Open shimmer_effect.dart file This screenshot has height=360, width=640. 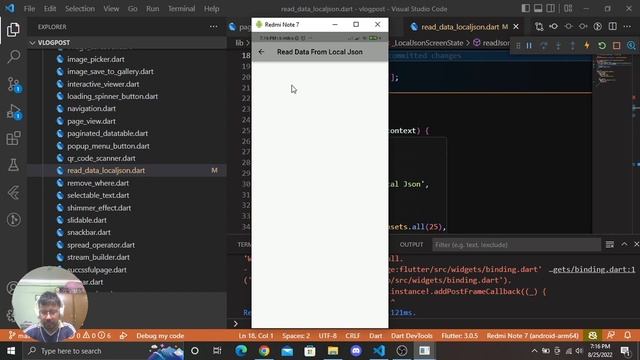tap(99, 208)
